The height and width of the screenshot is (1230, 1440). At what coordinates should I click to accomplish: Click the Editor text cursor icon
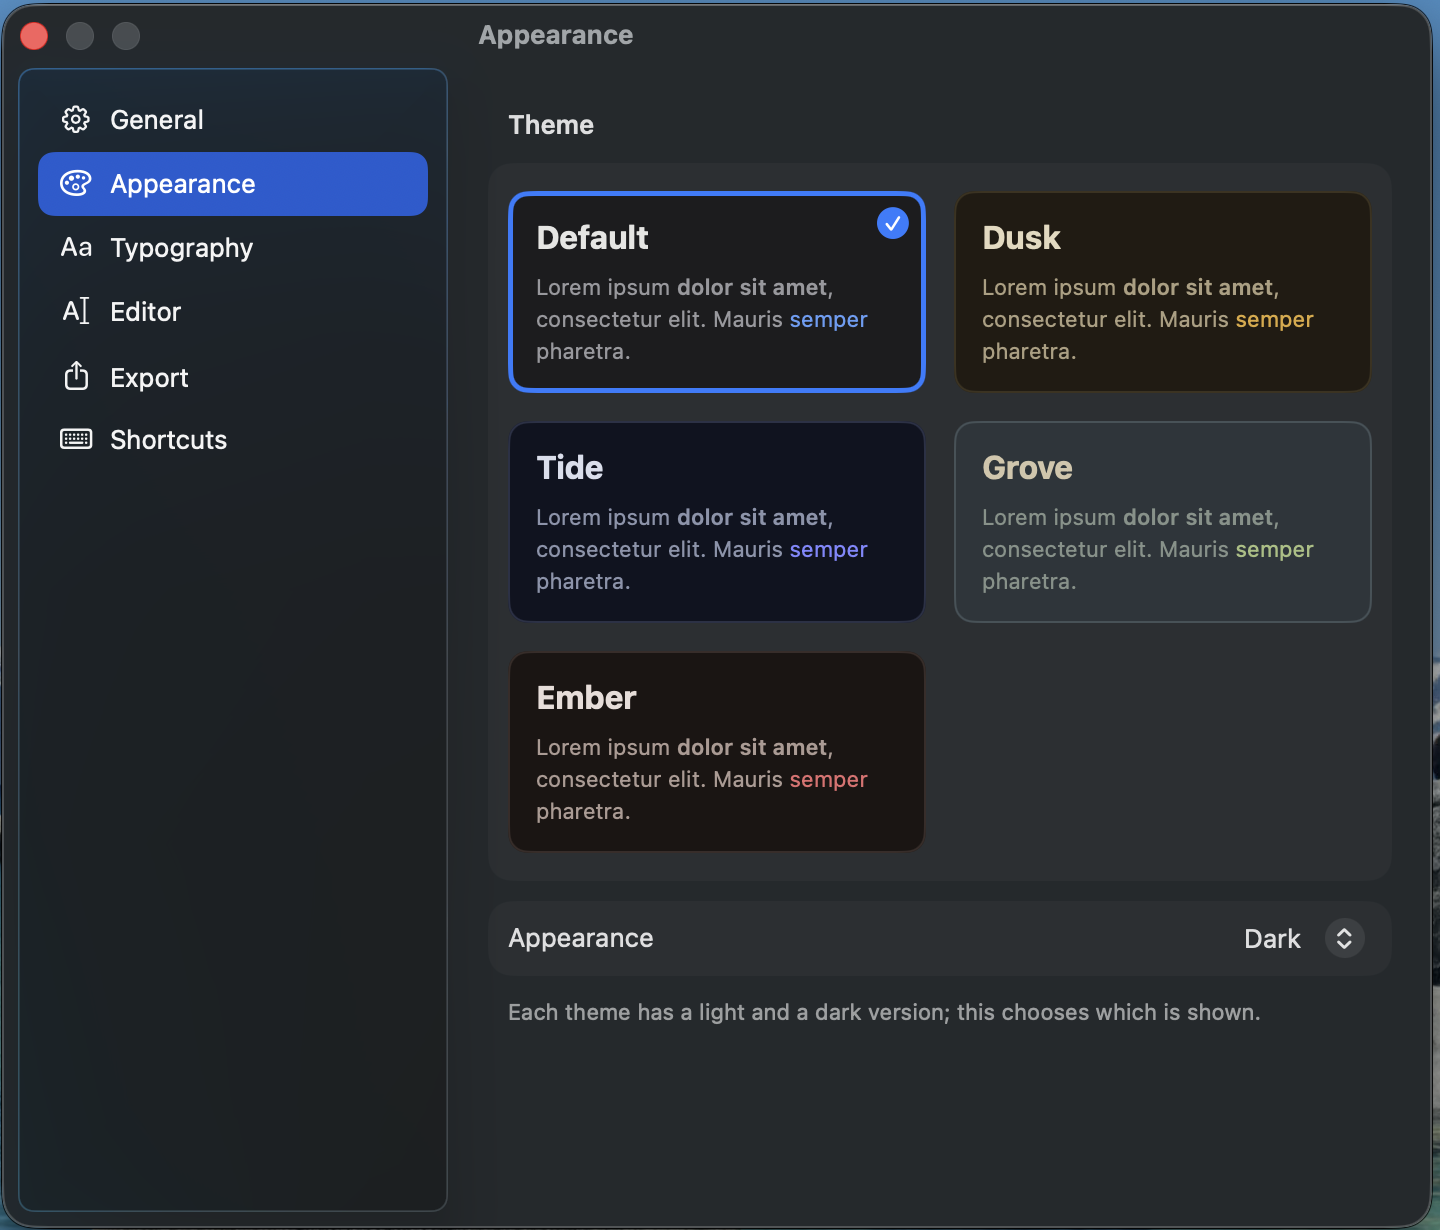(x=76, y=311)
